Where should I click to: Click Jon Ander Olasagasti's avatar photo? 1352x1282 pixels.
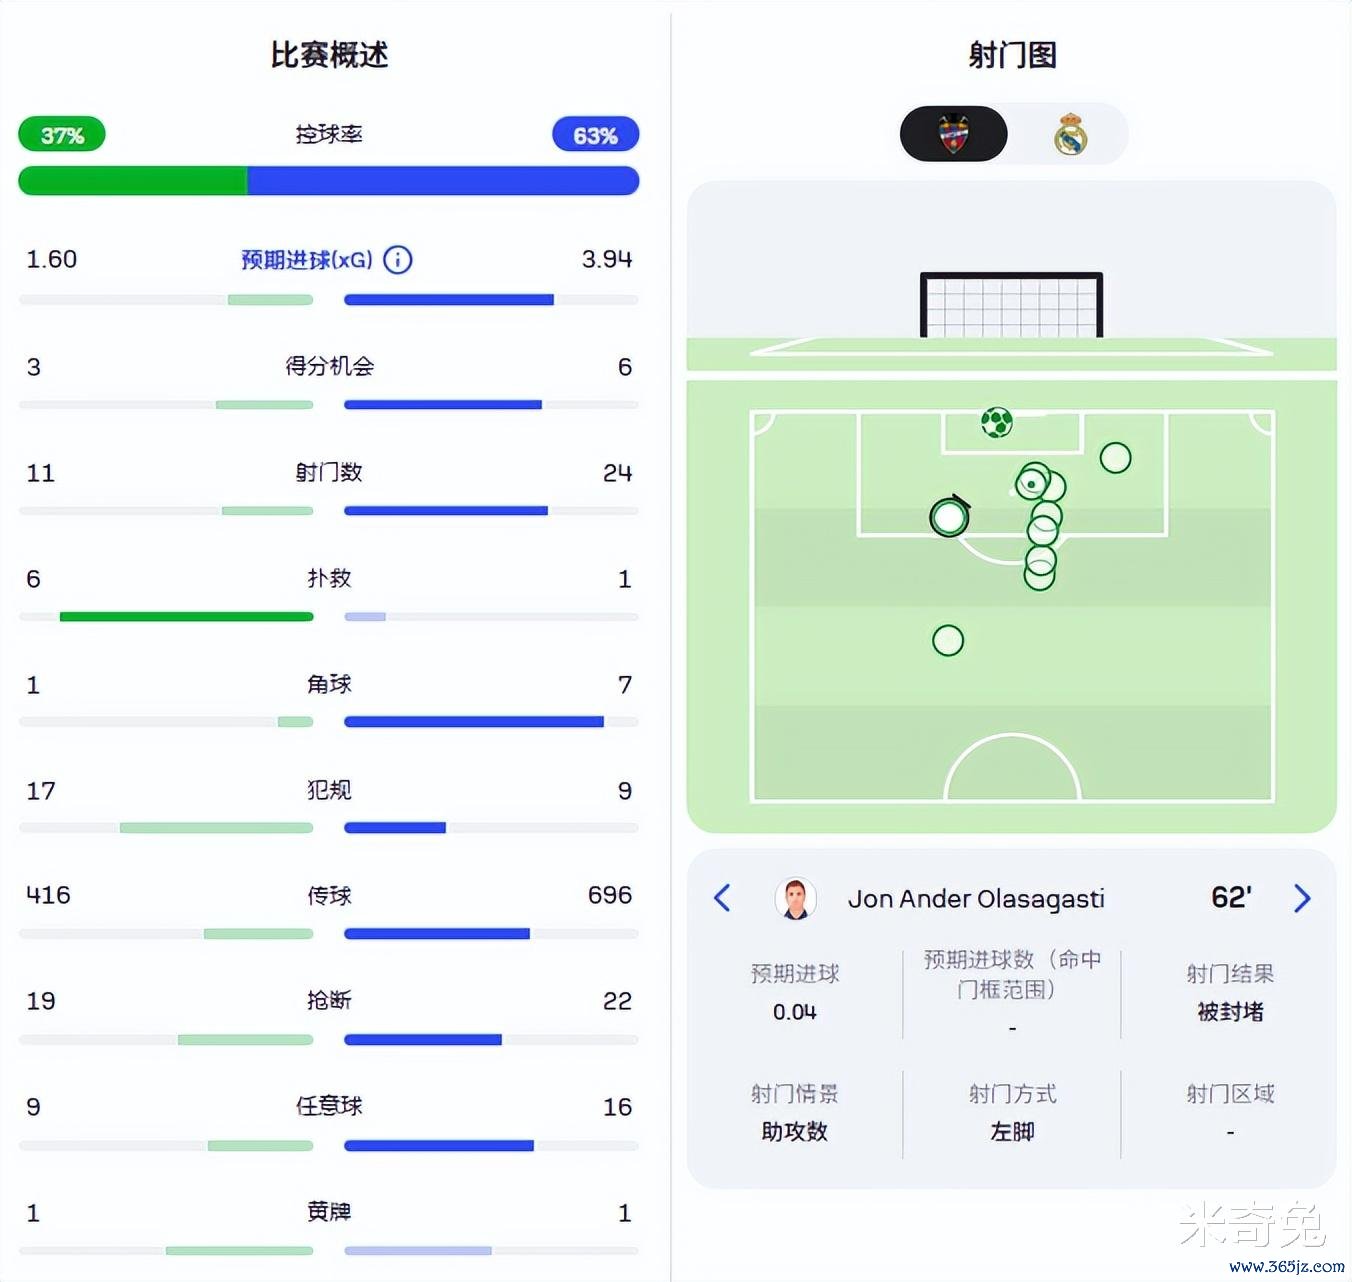coord(796,898)
